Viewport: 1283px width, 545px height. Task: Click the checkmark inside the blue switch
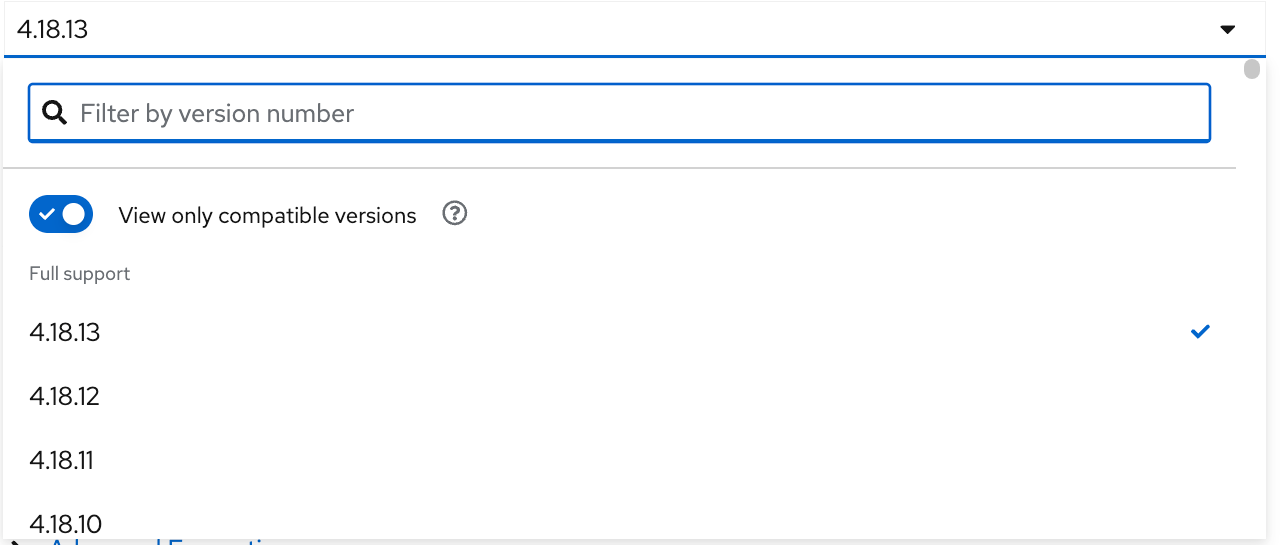pyautogui.click(x=46, y=215)
